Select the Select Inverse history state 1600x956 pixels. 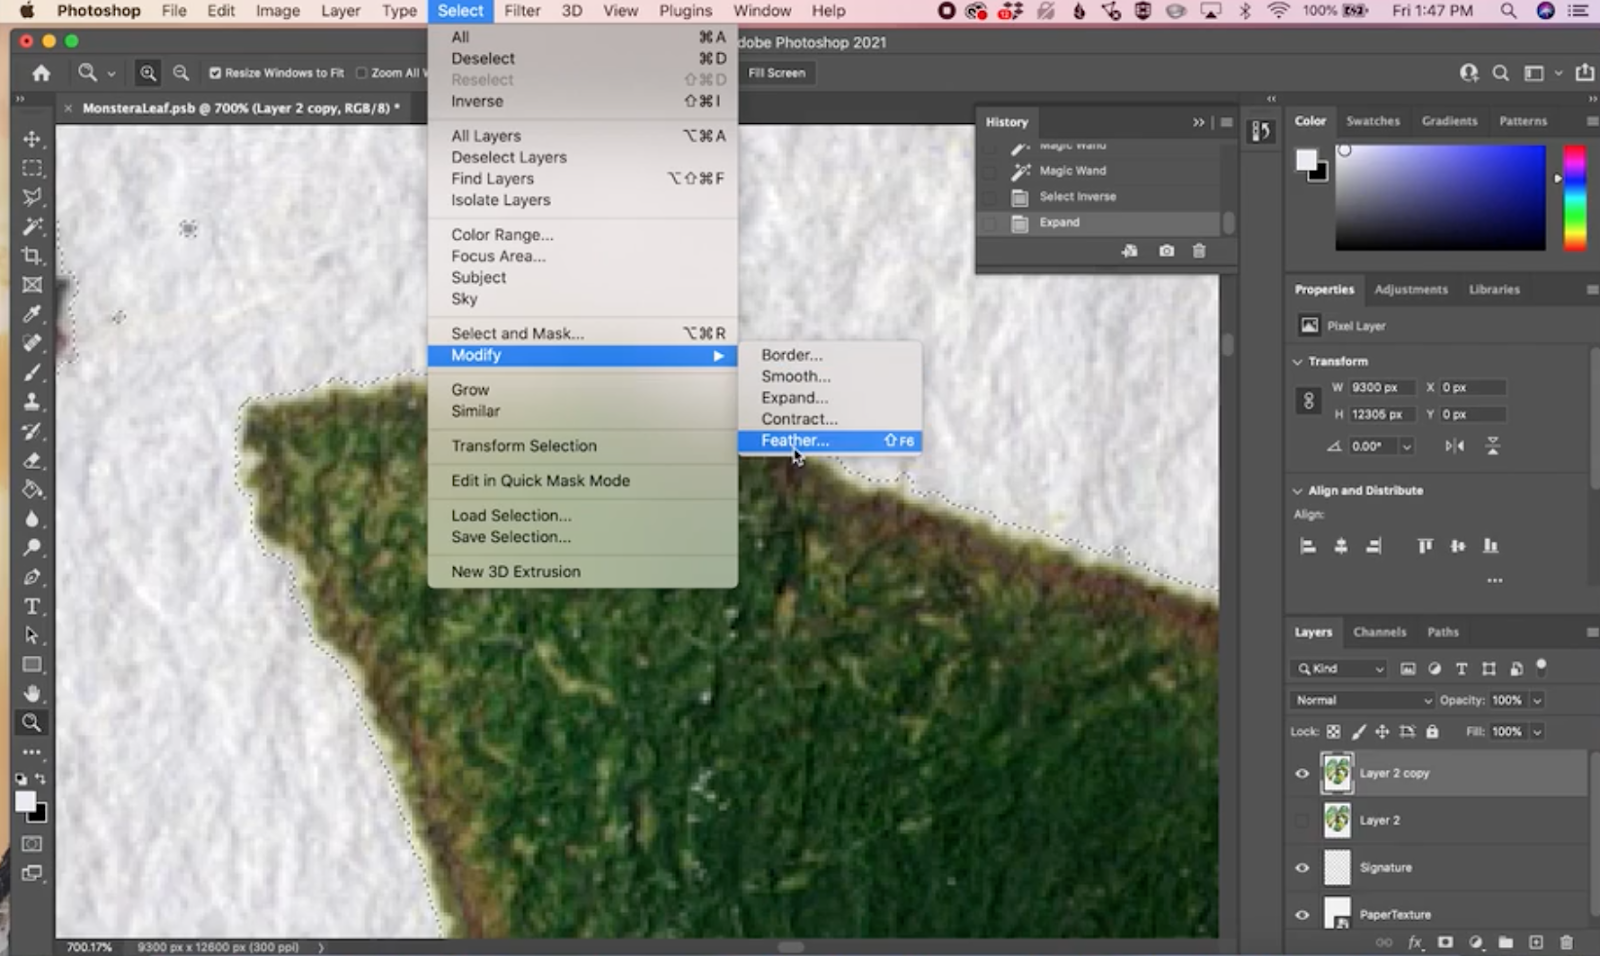1100,197
